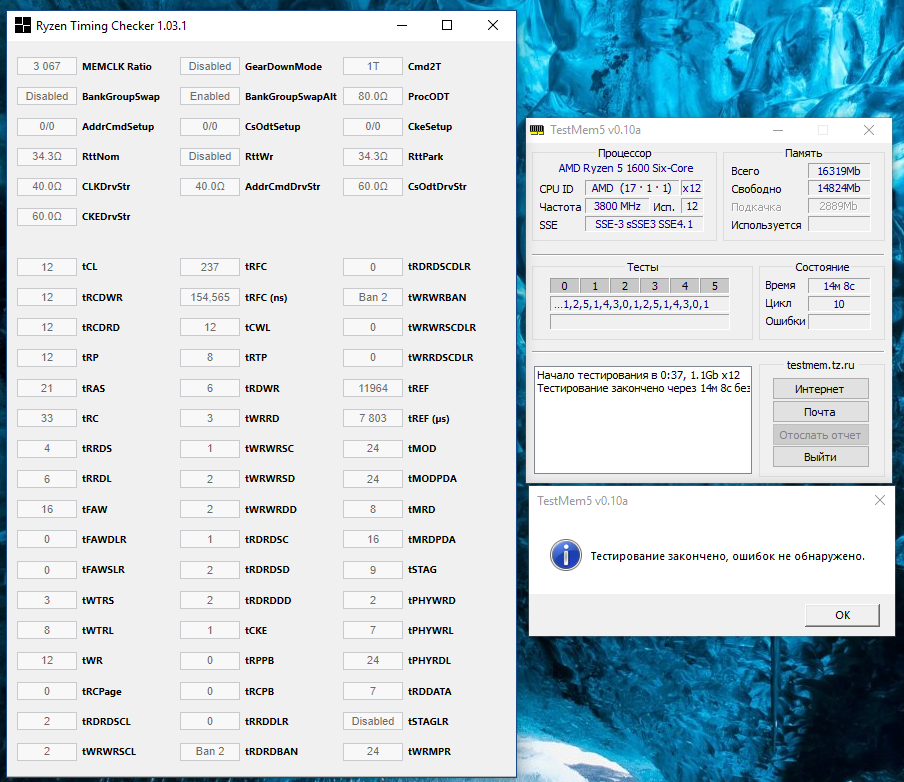
Task: Maximize the Ryzen Timing Checker window
Action: pyautogui.click(x=447, y=25)
